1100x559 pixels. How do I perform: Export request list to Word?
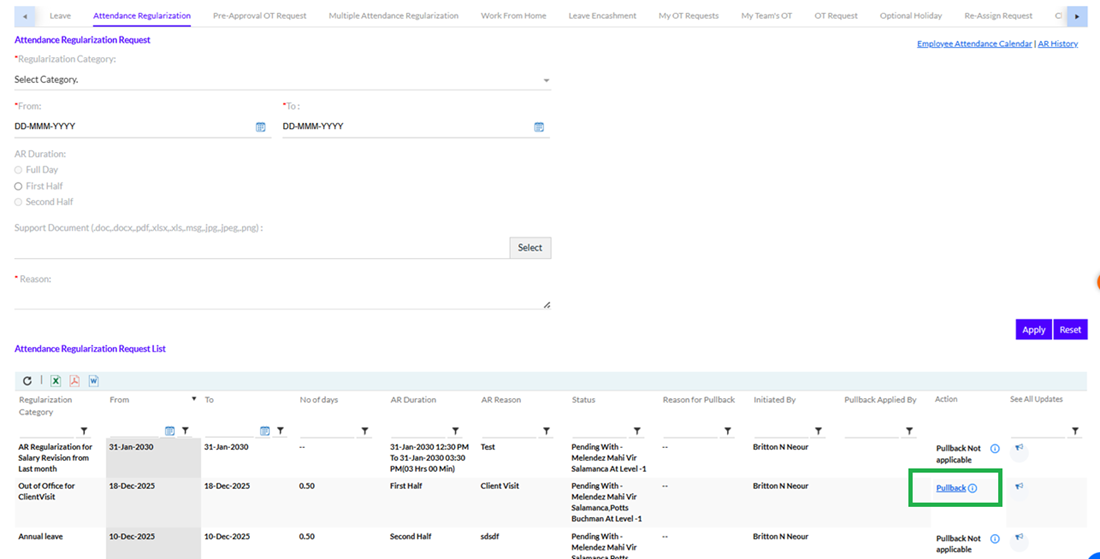coord(93,381)
